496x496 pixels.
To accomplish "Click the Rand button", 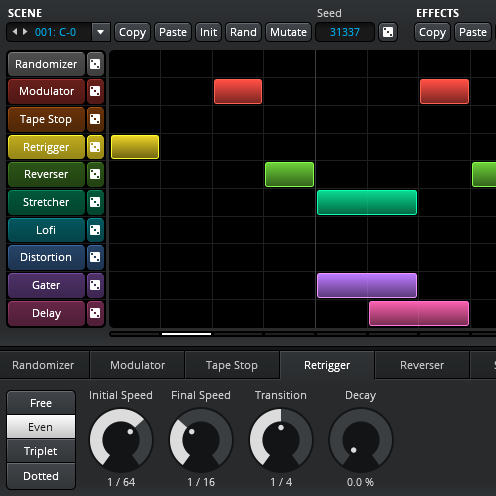I will pos(243,32).
